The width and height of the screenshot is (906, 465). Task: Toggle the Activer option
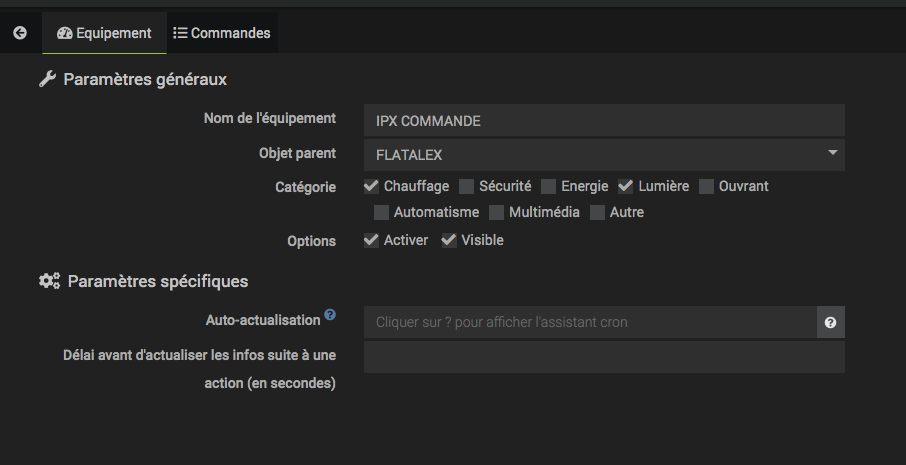coord(371,240)
